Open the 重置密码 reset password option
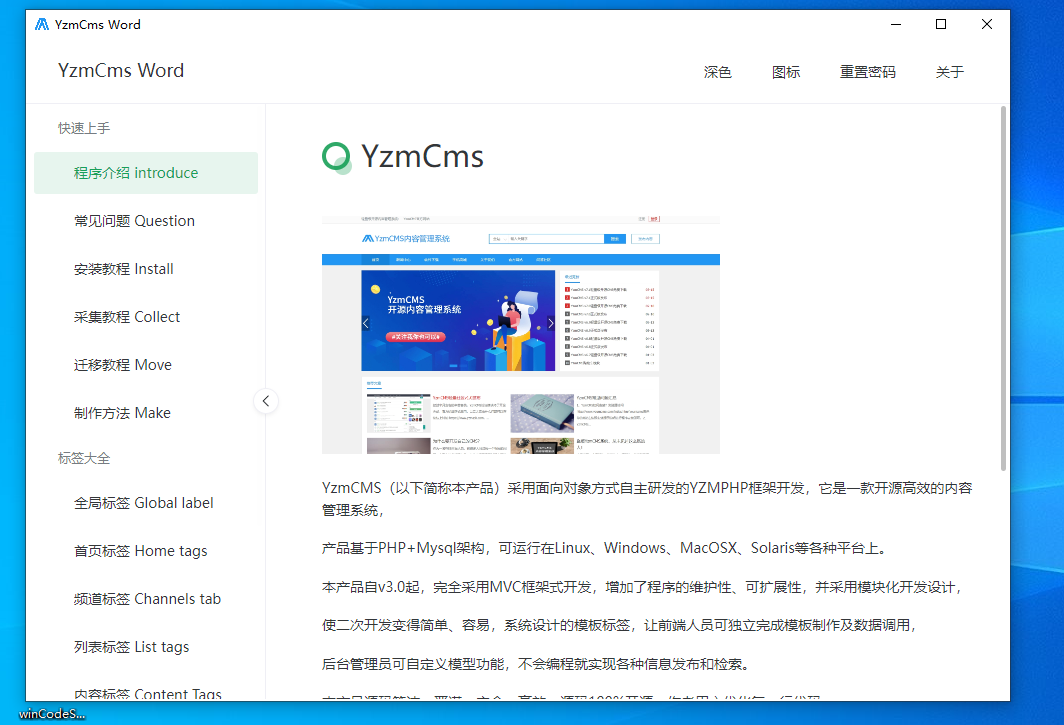1064x725 pixels. click(867, 72)
